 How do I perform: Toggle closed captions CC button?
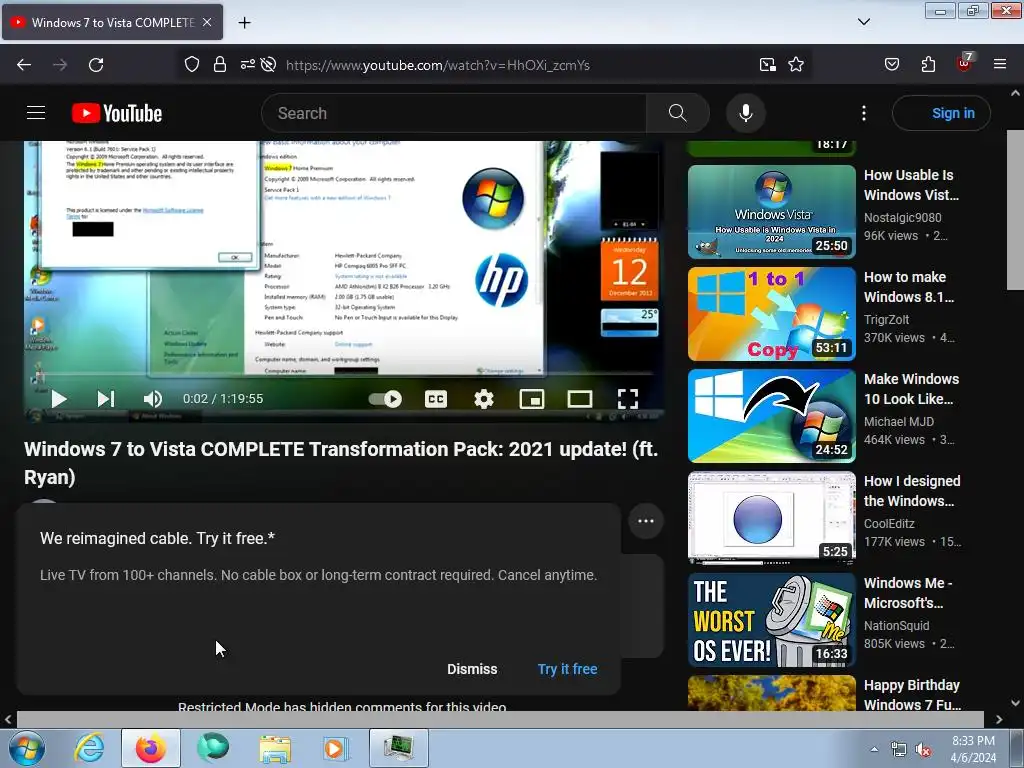[x=436, y=399]
